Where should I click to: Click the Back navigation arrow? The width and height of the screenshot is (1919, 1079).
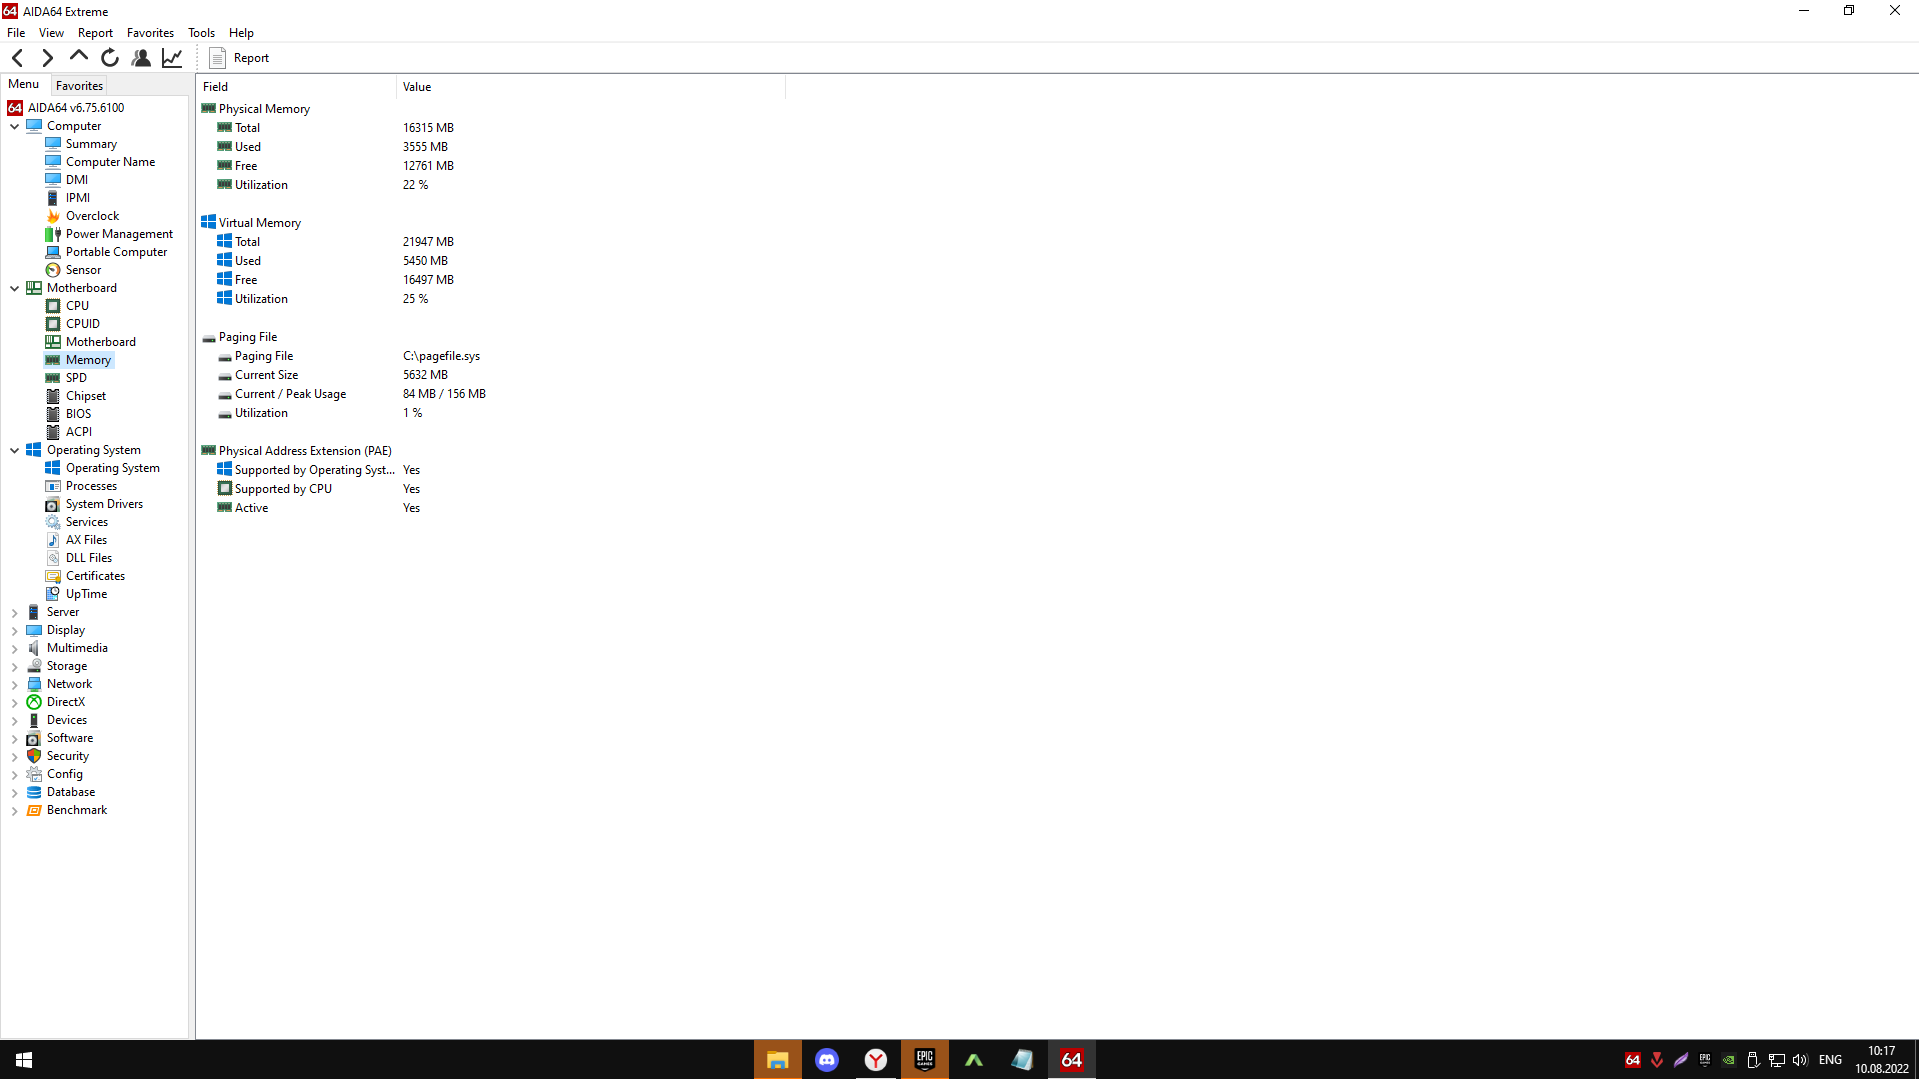18,58
